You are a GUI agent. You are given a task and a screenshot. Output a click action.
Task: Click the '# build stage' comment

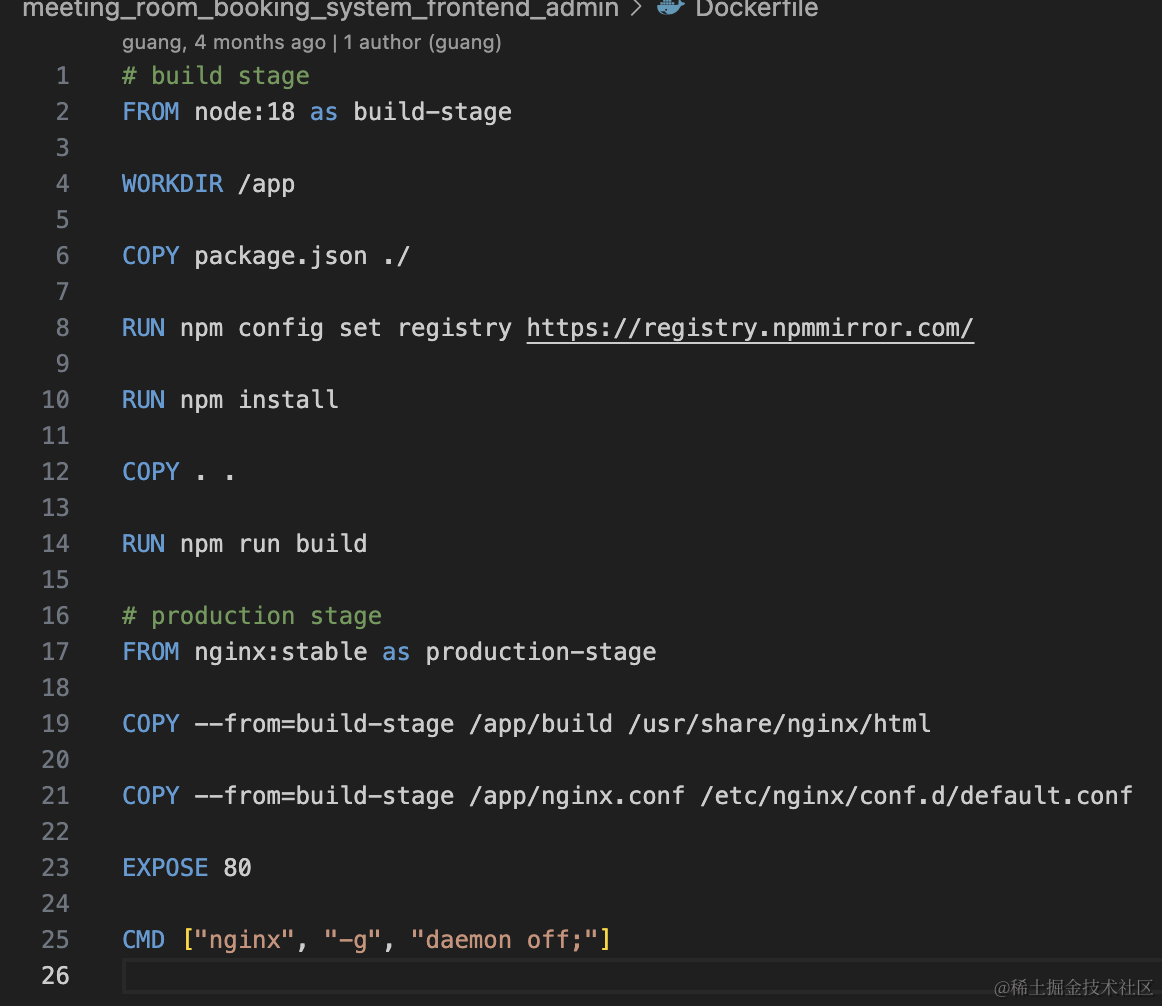click(216, 76)
